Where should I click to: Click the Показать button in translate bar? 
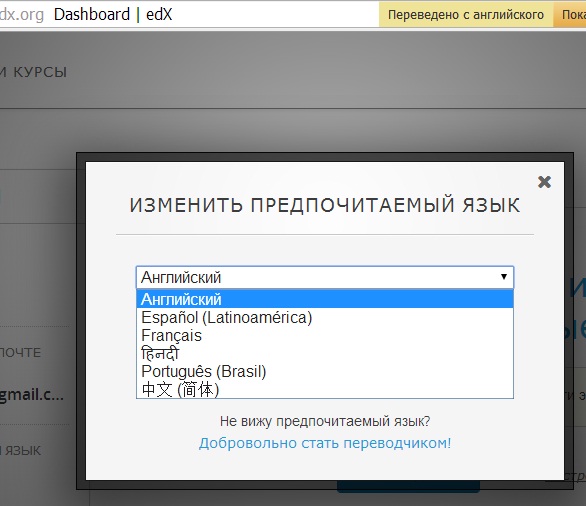point(570,15)
